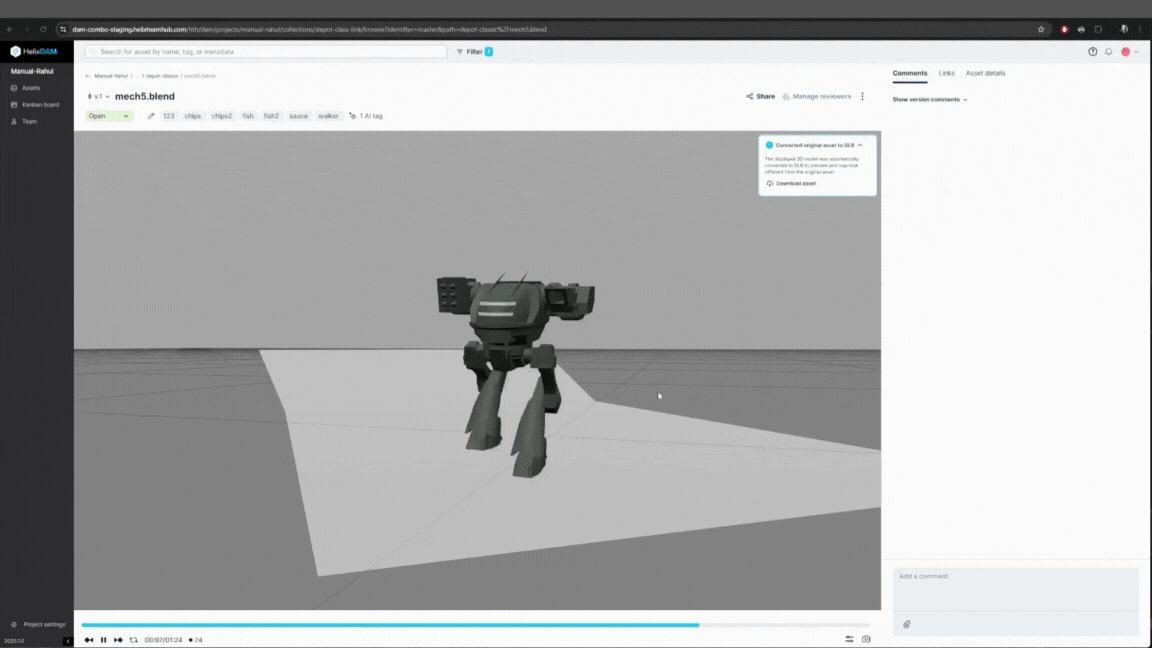Expand the v.1 version selector

click(99, 97)
